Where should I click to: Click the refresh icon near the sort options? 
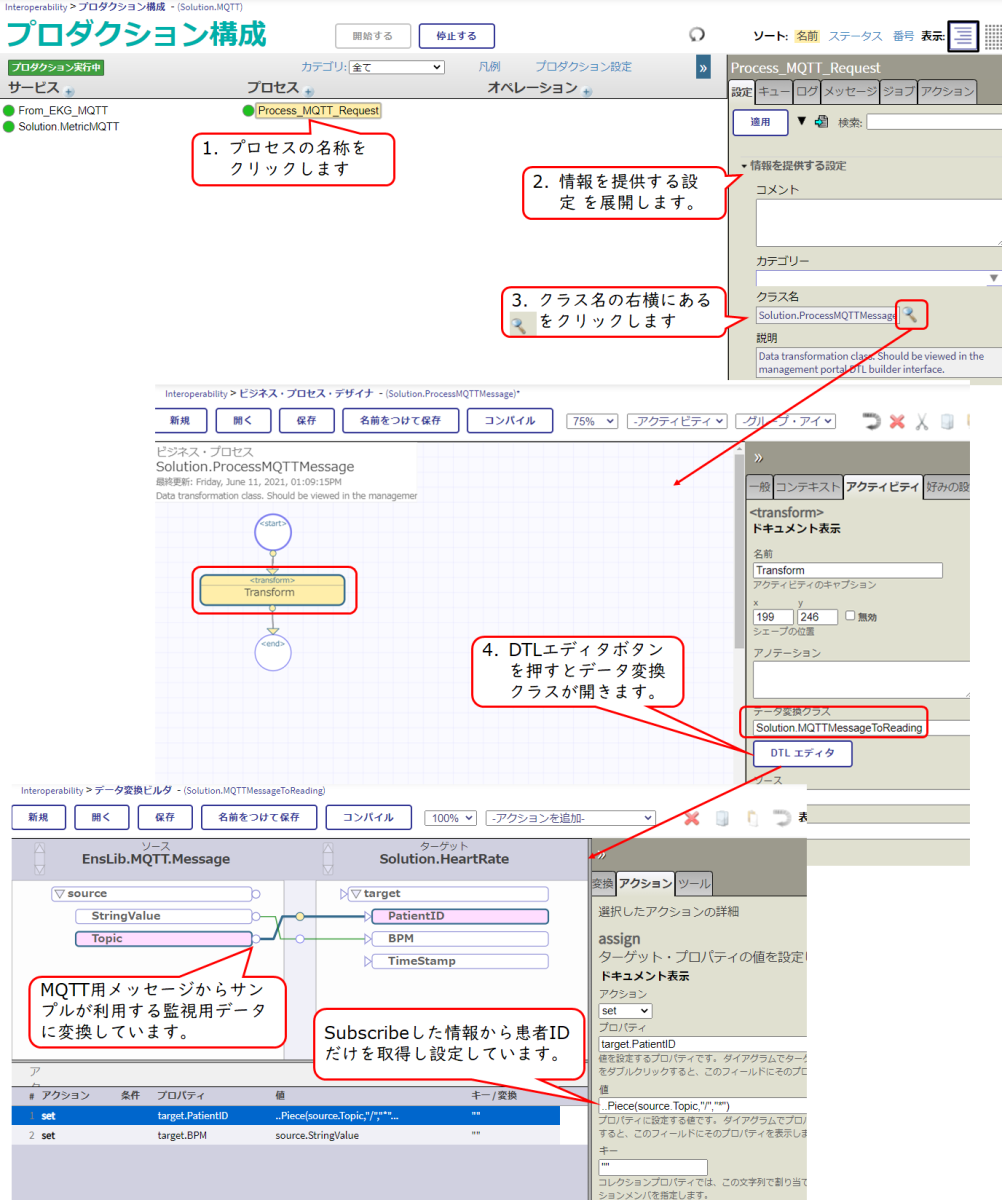tap(697, 35)
